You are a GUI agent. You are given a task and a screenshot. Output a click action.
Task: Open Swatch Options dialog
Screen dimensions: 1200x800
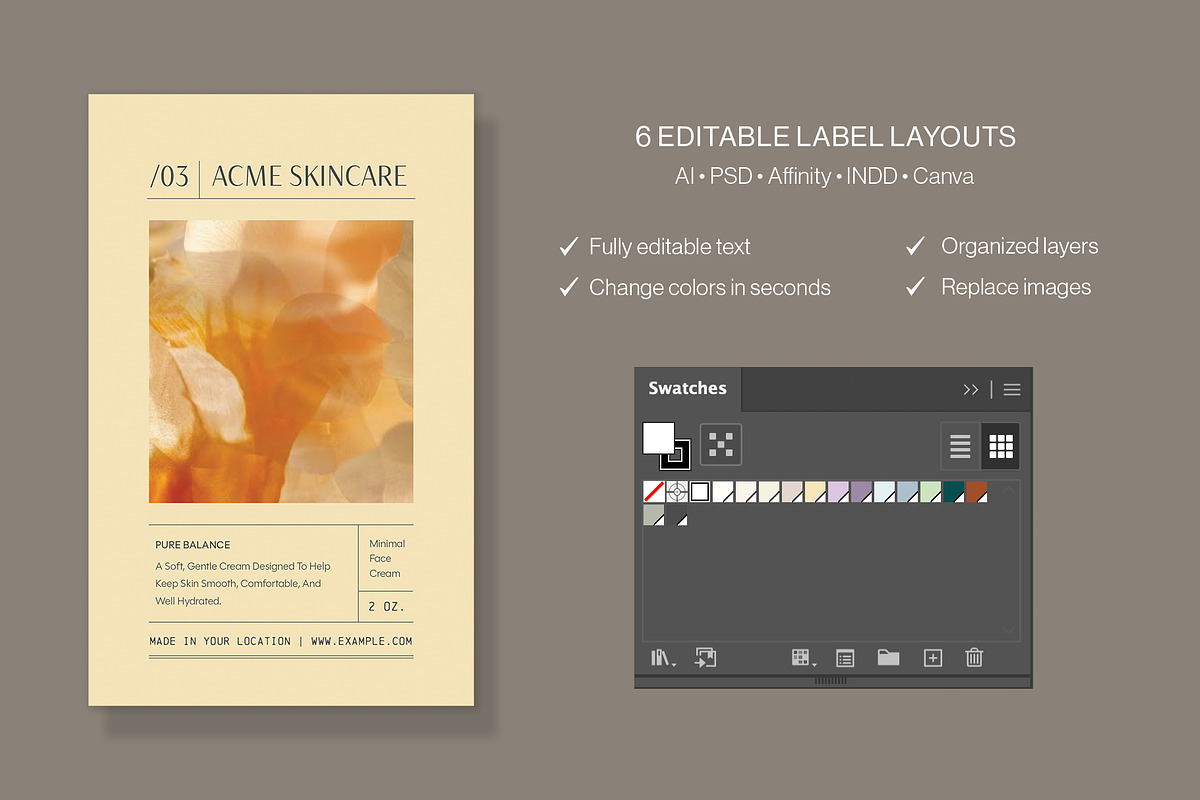[x=845, y=658]
